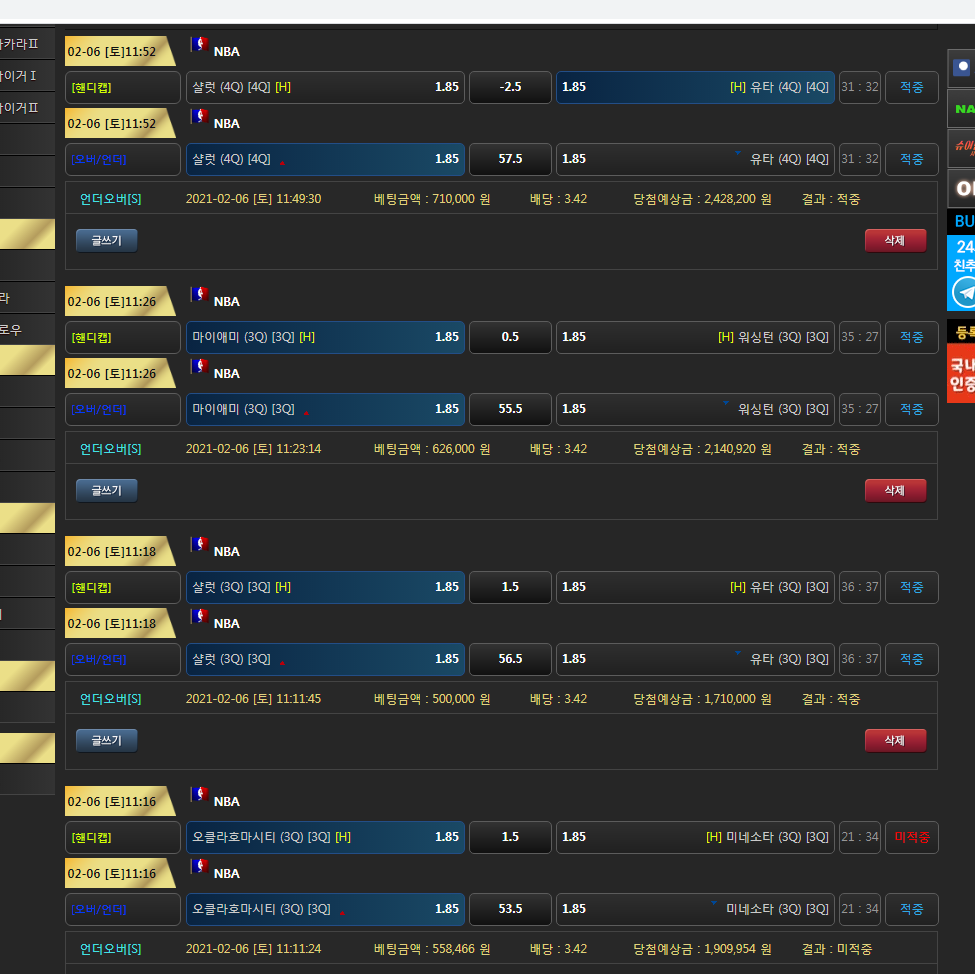Select Charlotte 4Q handicap at 1.85

pyautogui.click(x=325, y=87)
